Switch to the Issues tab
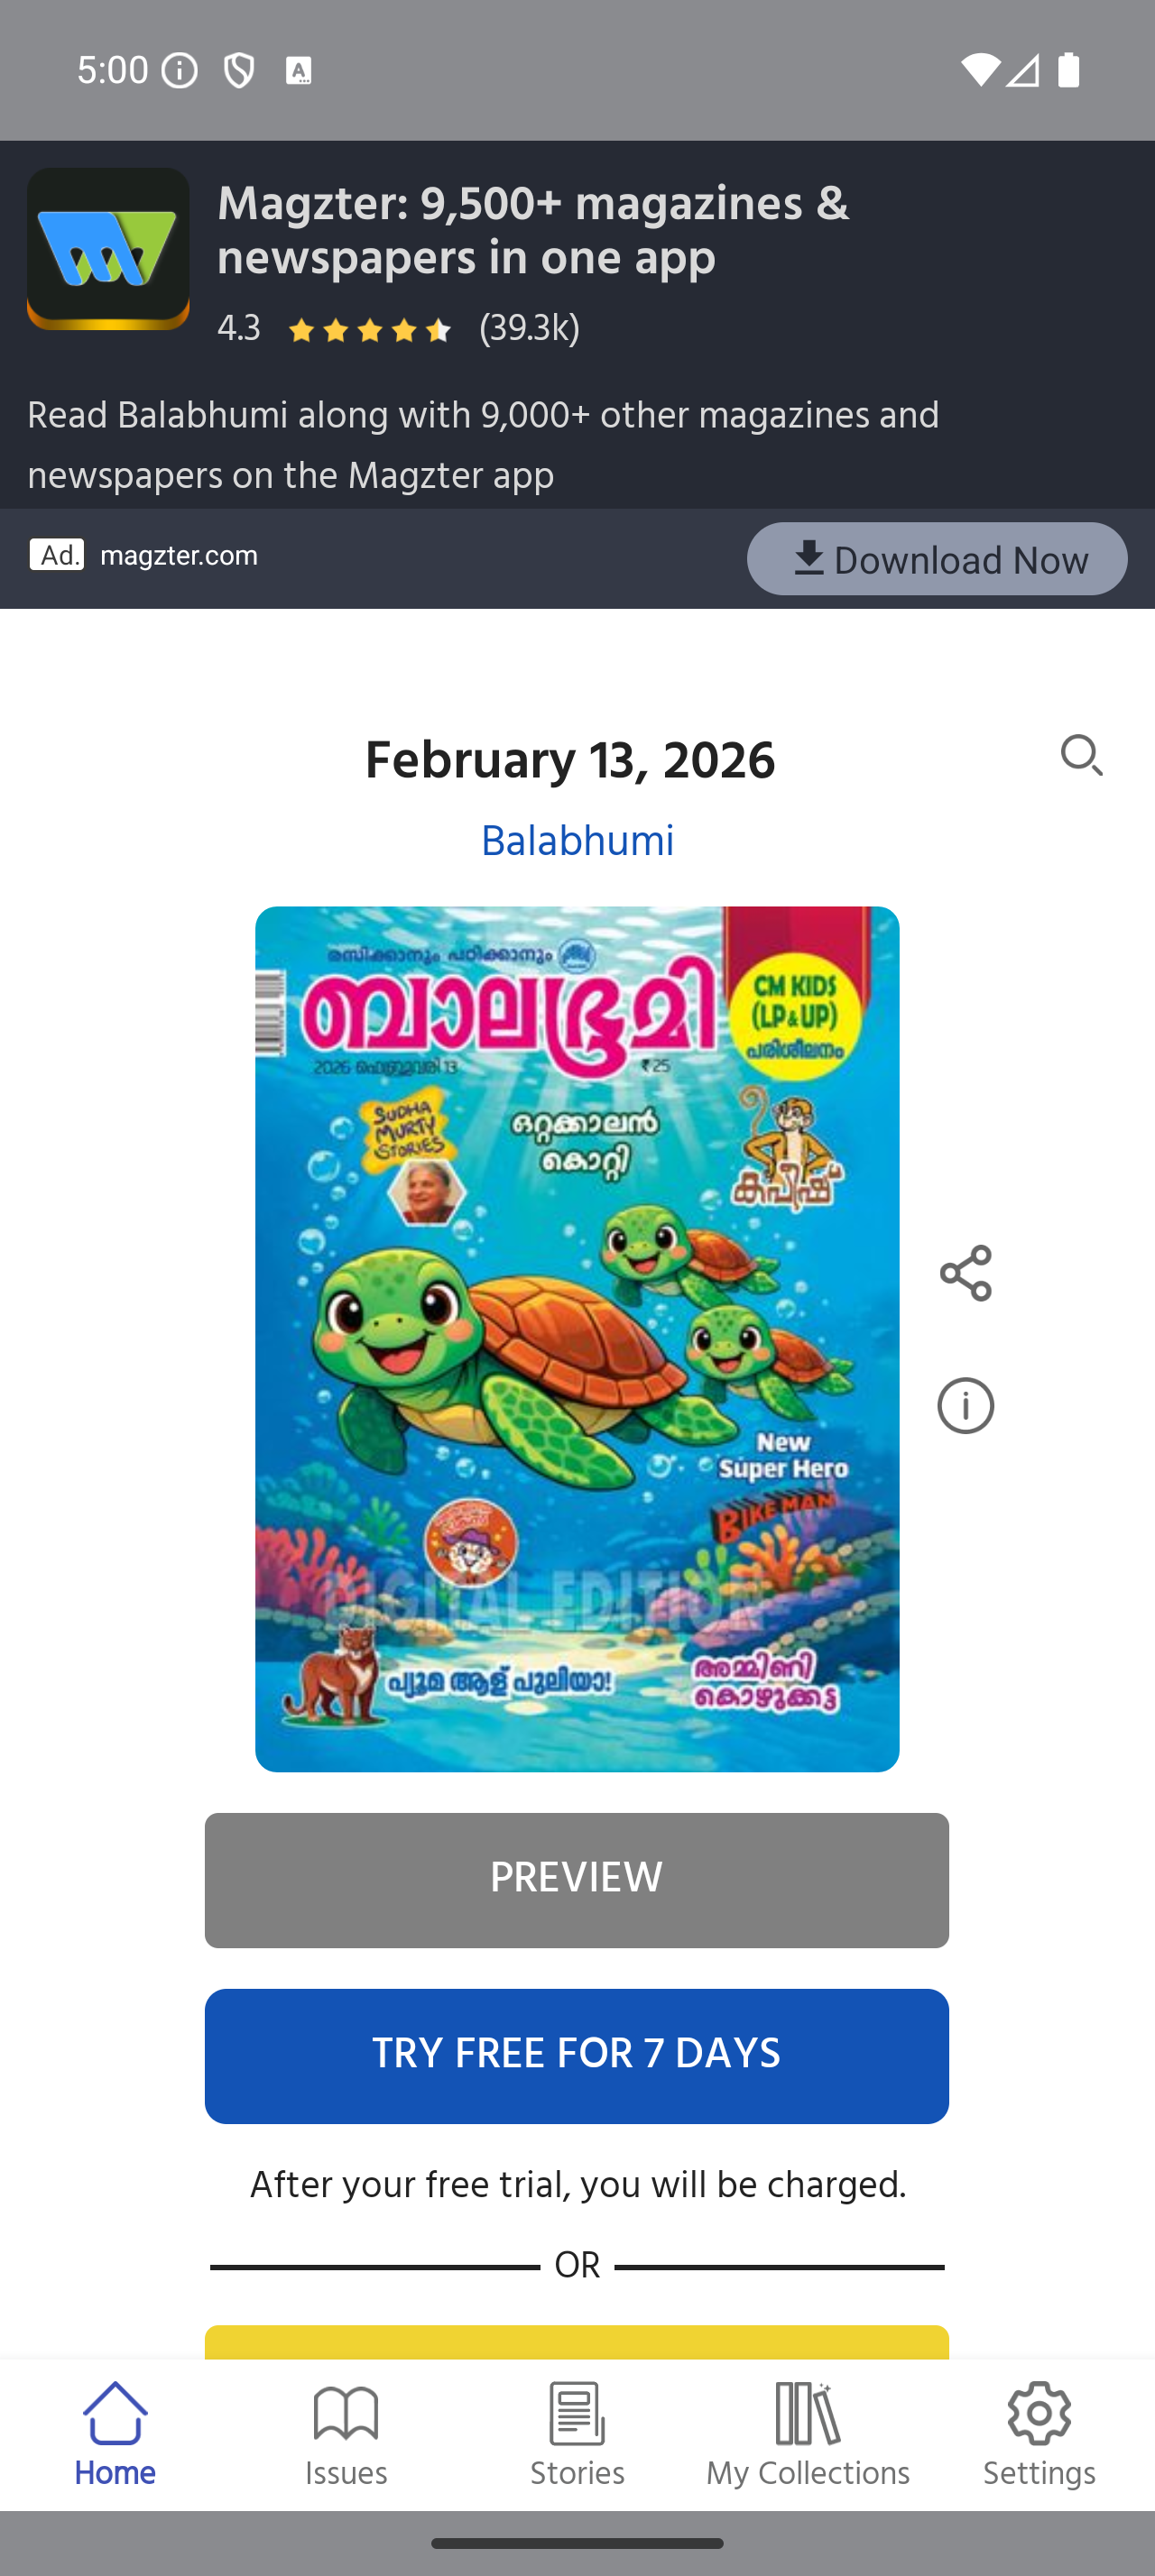The width and height of the screenshot is (1155, 2576). pos(346,2434)
